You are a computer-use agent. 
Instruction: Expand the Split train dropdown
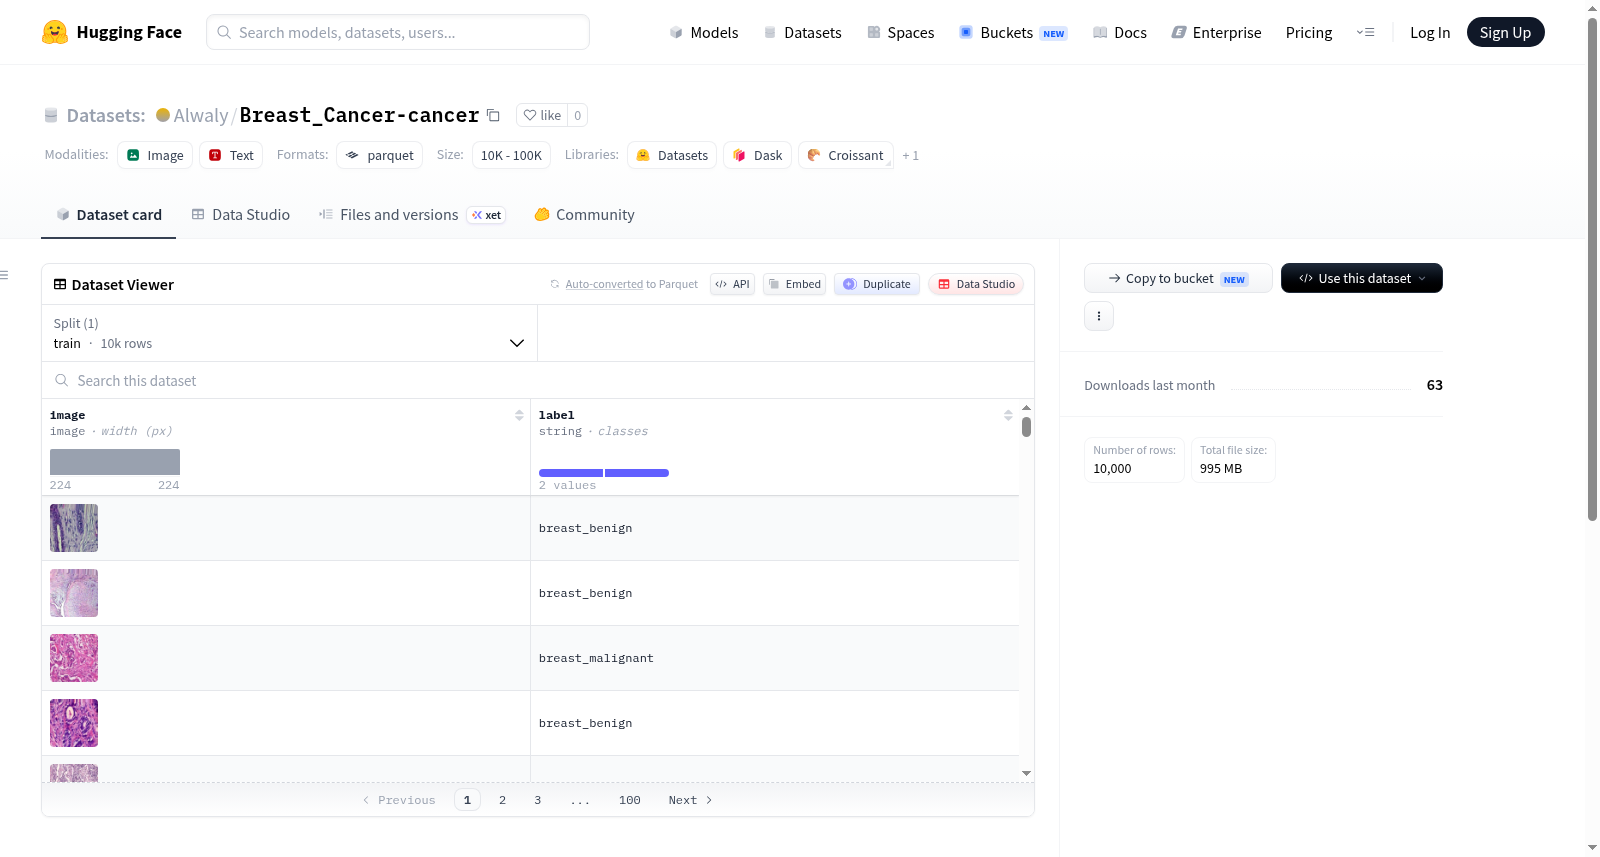pos(289,333)
